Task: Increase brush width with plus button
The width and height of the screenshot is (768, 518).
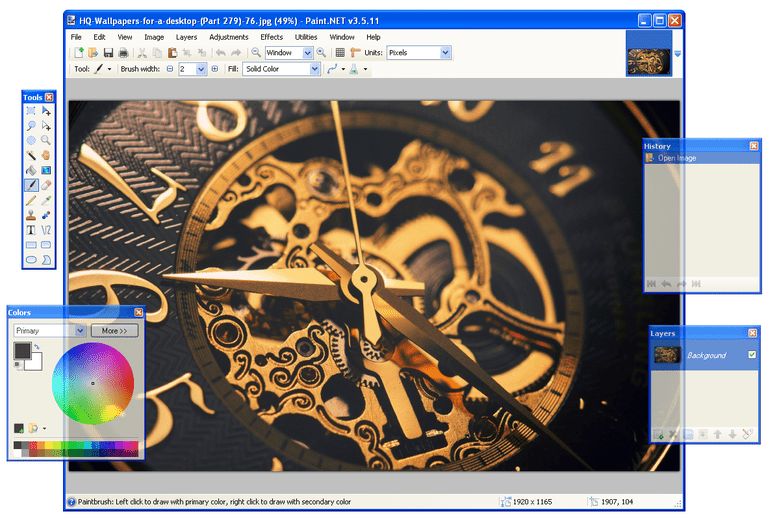Action: [215, 69]
